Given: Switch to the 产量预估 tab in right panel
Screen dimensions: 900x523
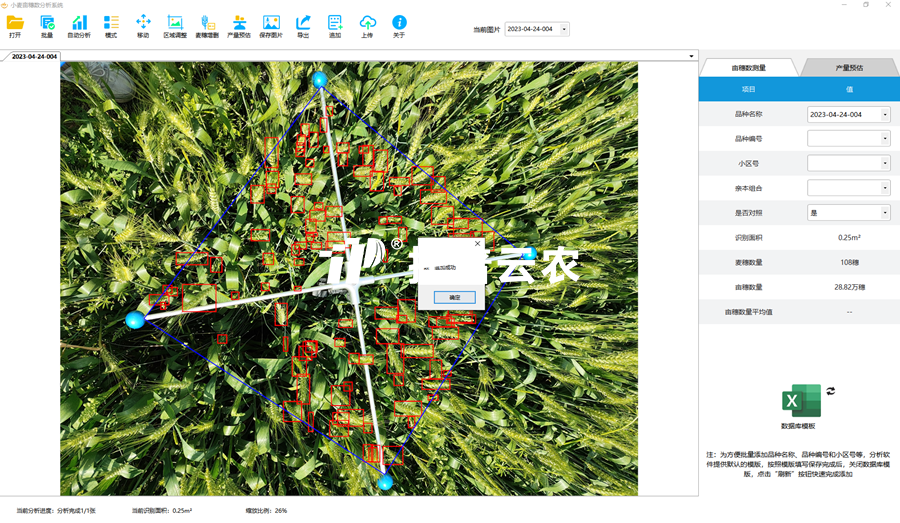Looking at the screenshot, I should coord(849,68).
